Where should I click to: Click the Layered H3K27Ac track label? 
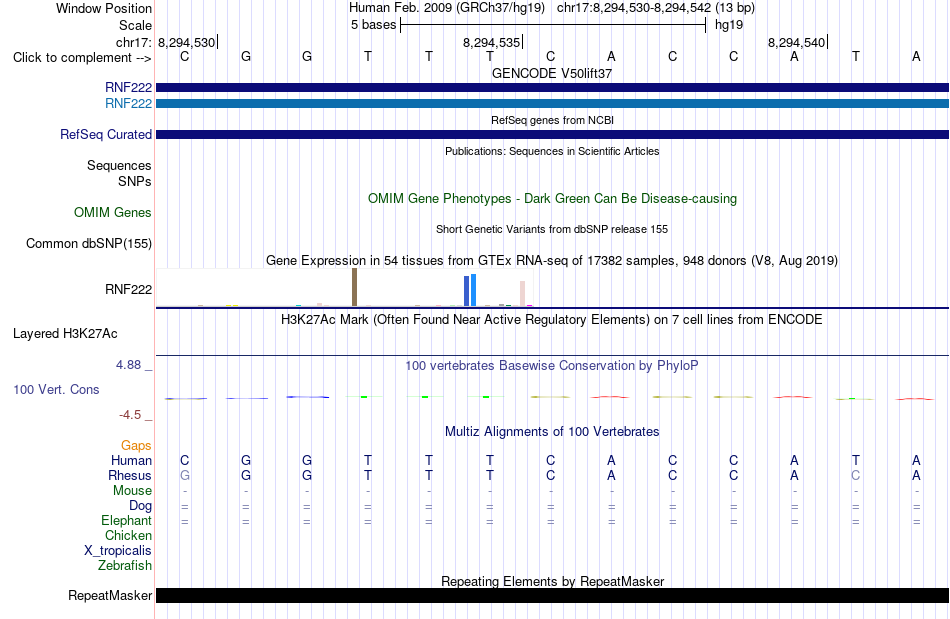tap(65, 334)
